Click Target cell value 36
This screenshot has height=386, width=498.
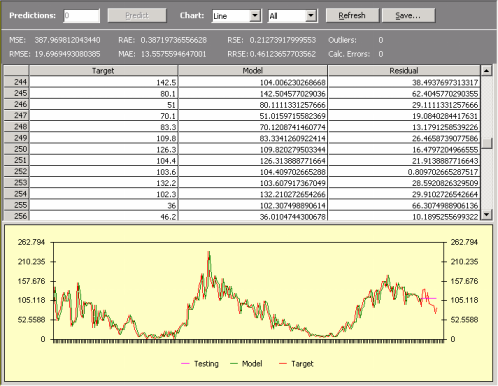coord(103,205)
